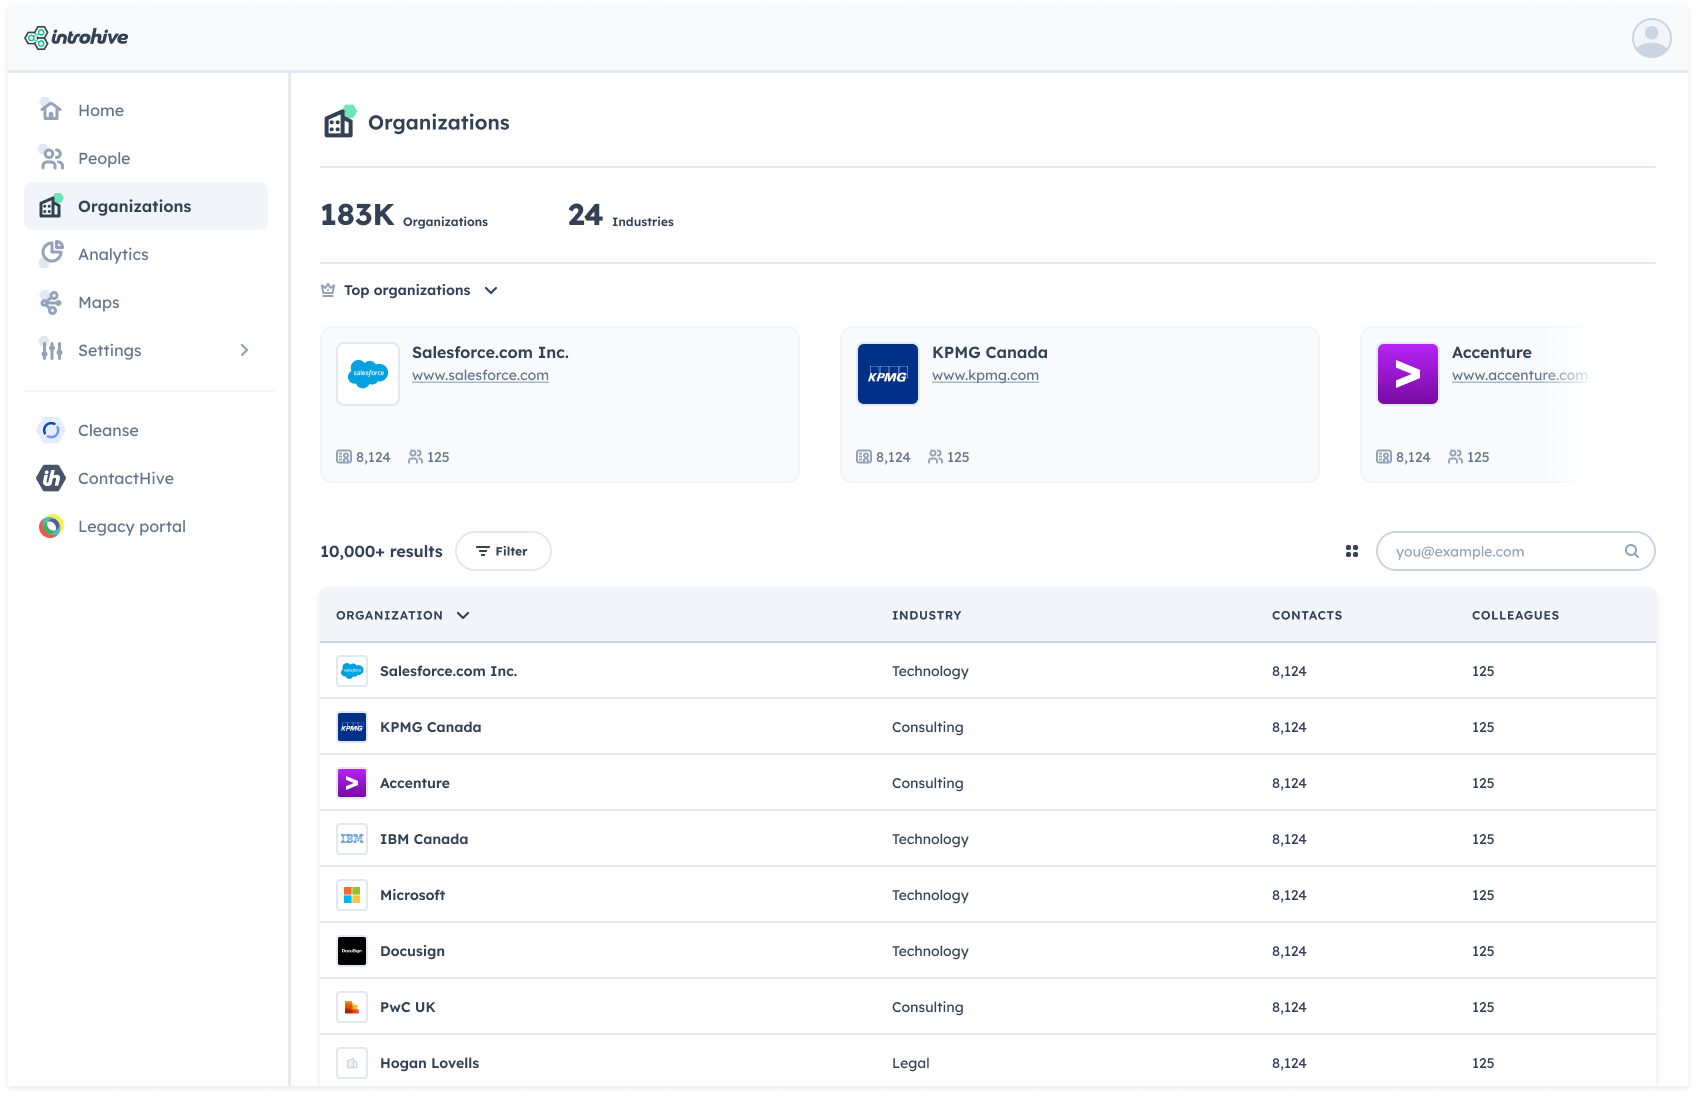Click Docusign logo in table row

352,951
